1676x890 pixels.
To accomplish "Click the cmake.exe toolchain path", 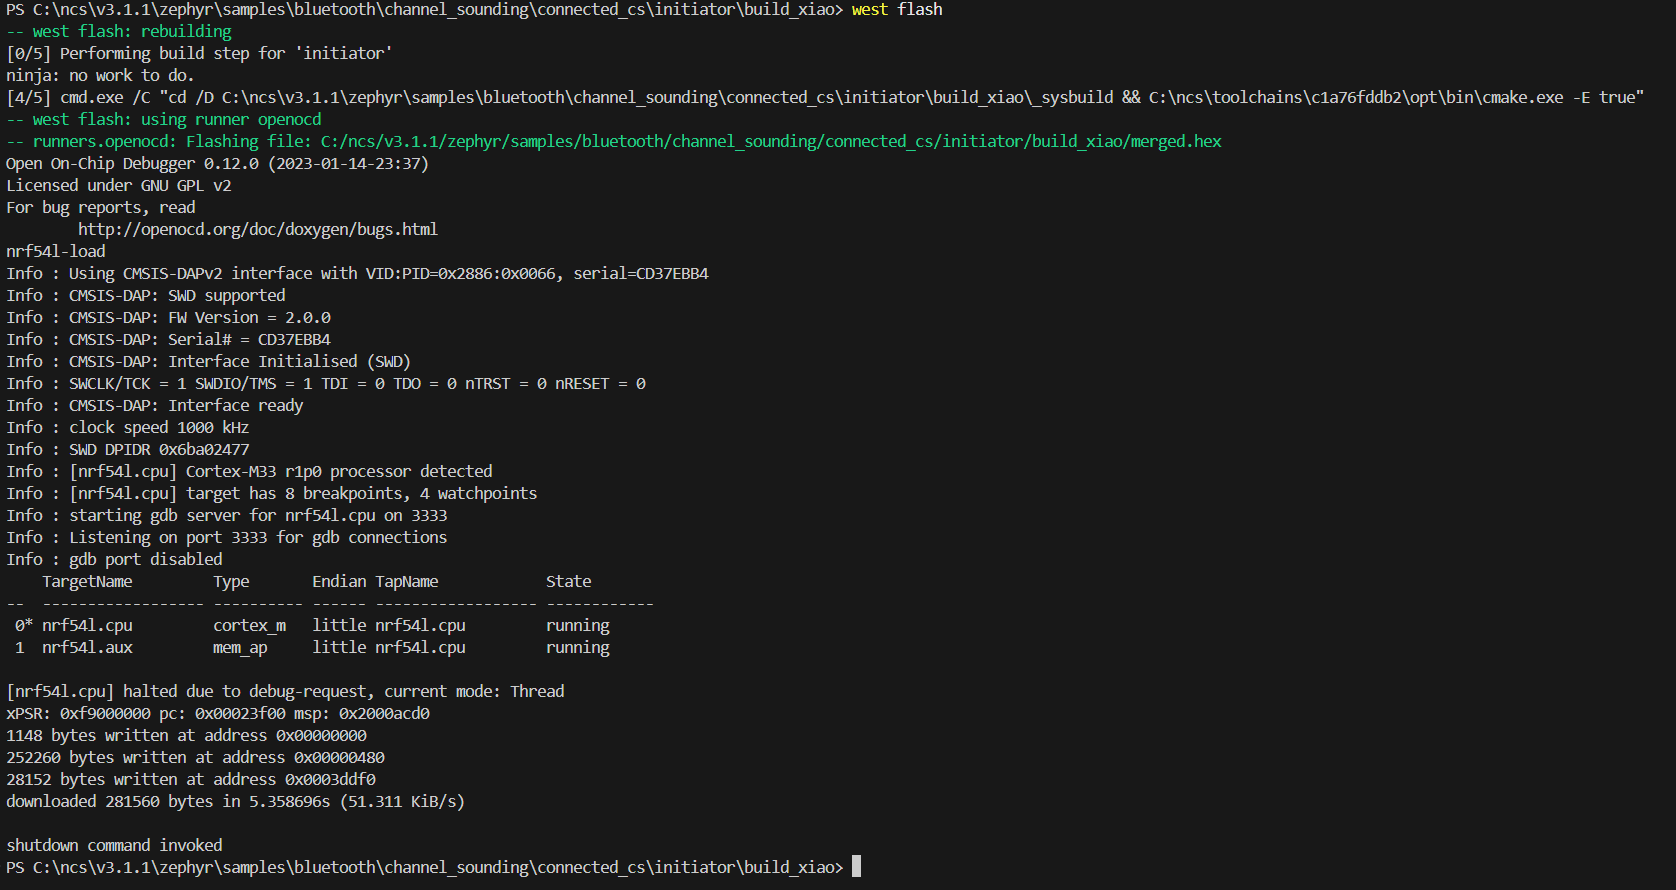I will pyautogui.click(x=1355, y=97).
